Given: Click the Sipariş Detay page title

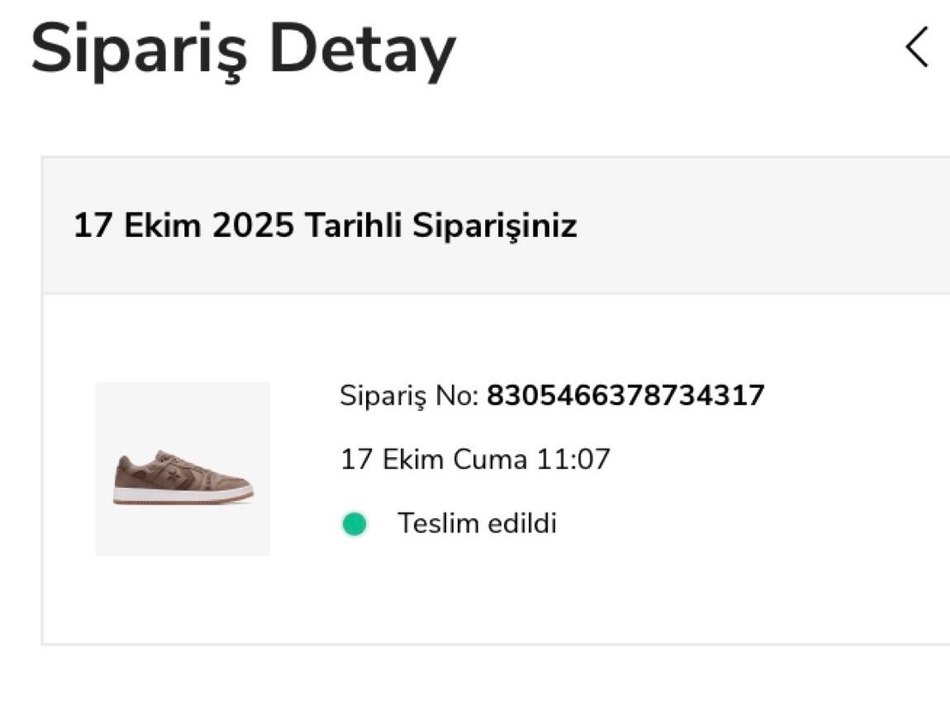Looking at the screenshot, I should [243, 47].
